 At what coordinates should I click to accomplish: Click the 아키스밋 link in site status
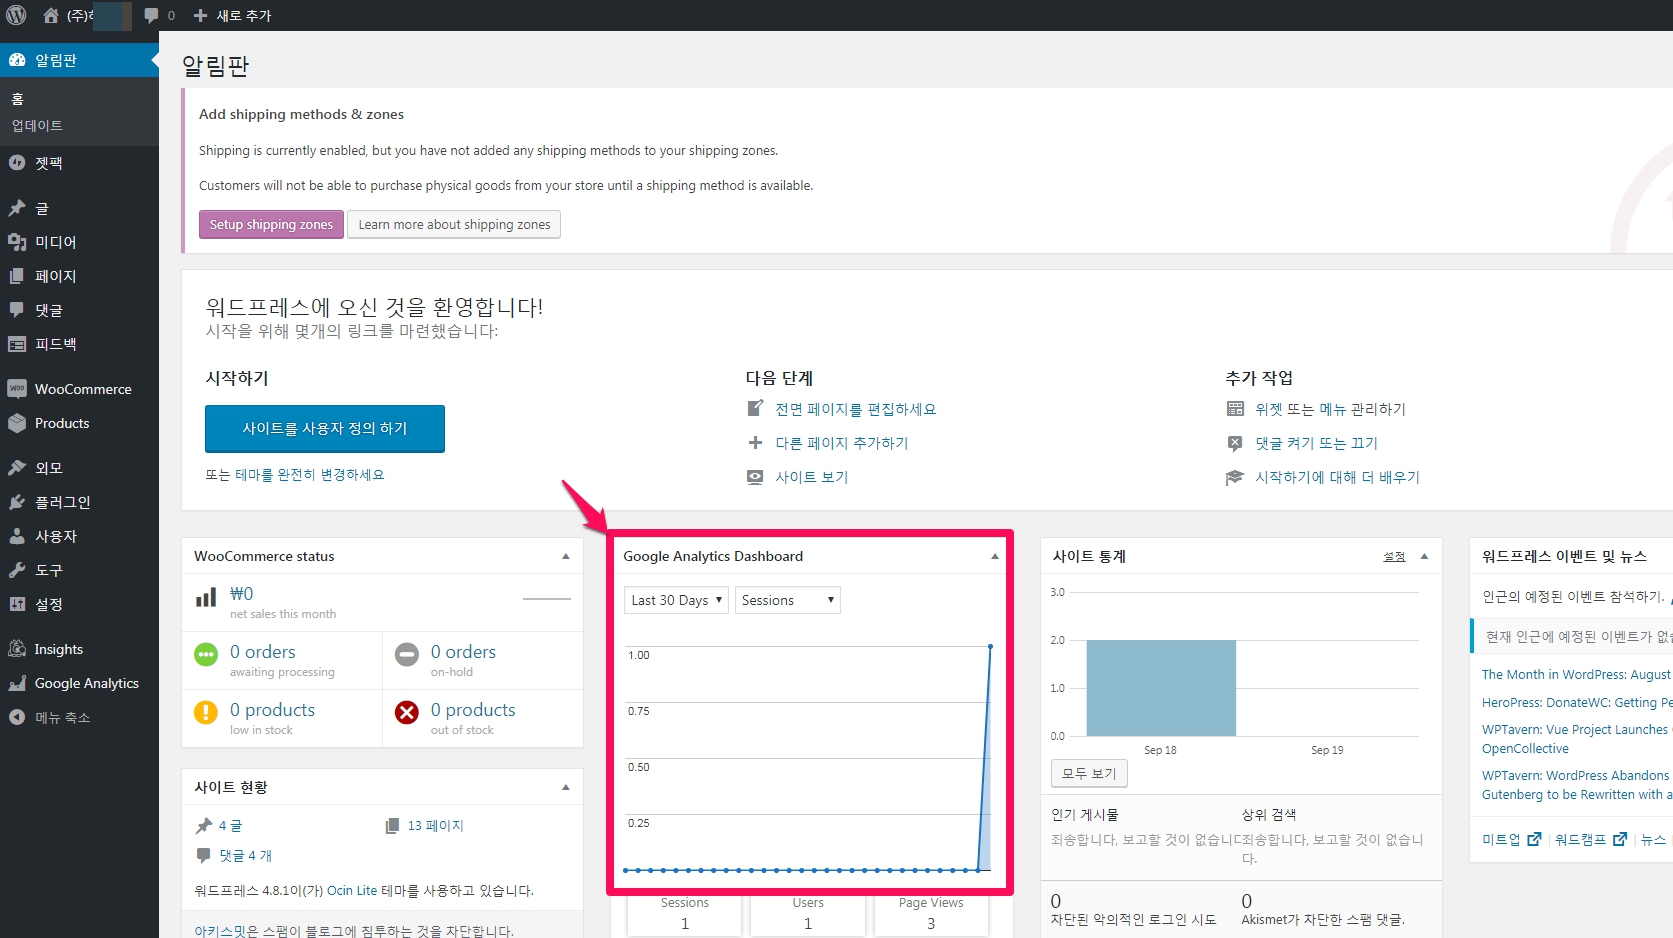[220, 931]
